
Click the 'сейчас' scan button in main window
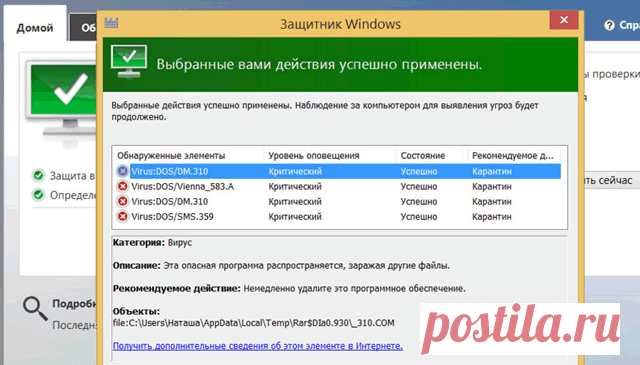coord(611,180)
